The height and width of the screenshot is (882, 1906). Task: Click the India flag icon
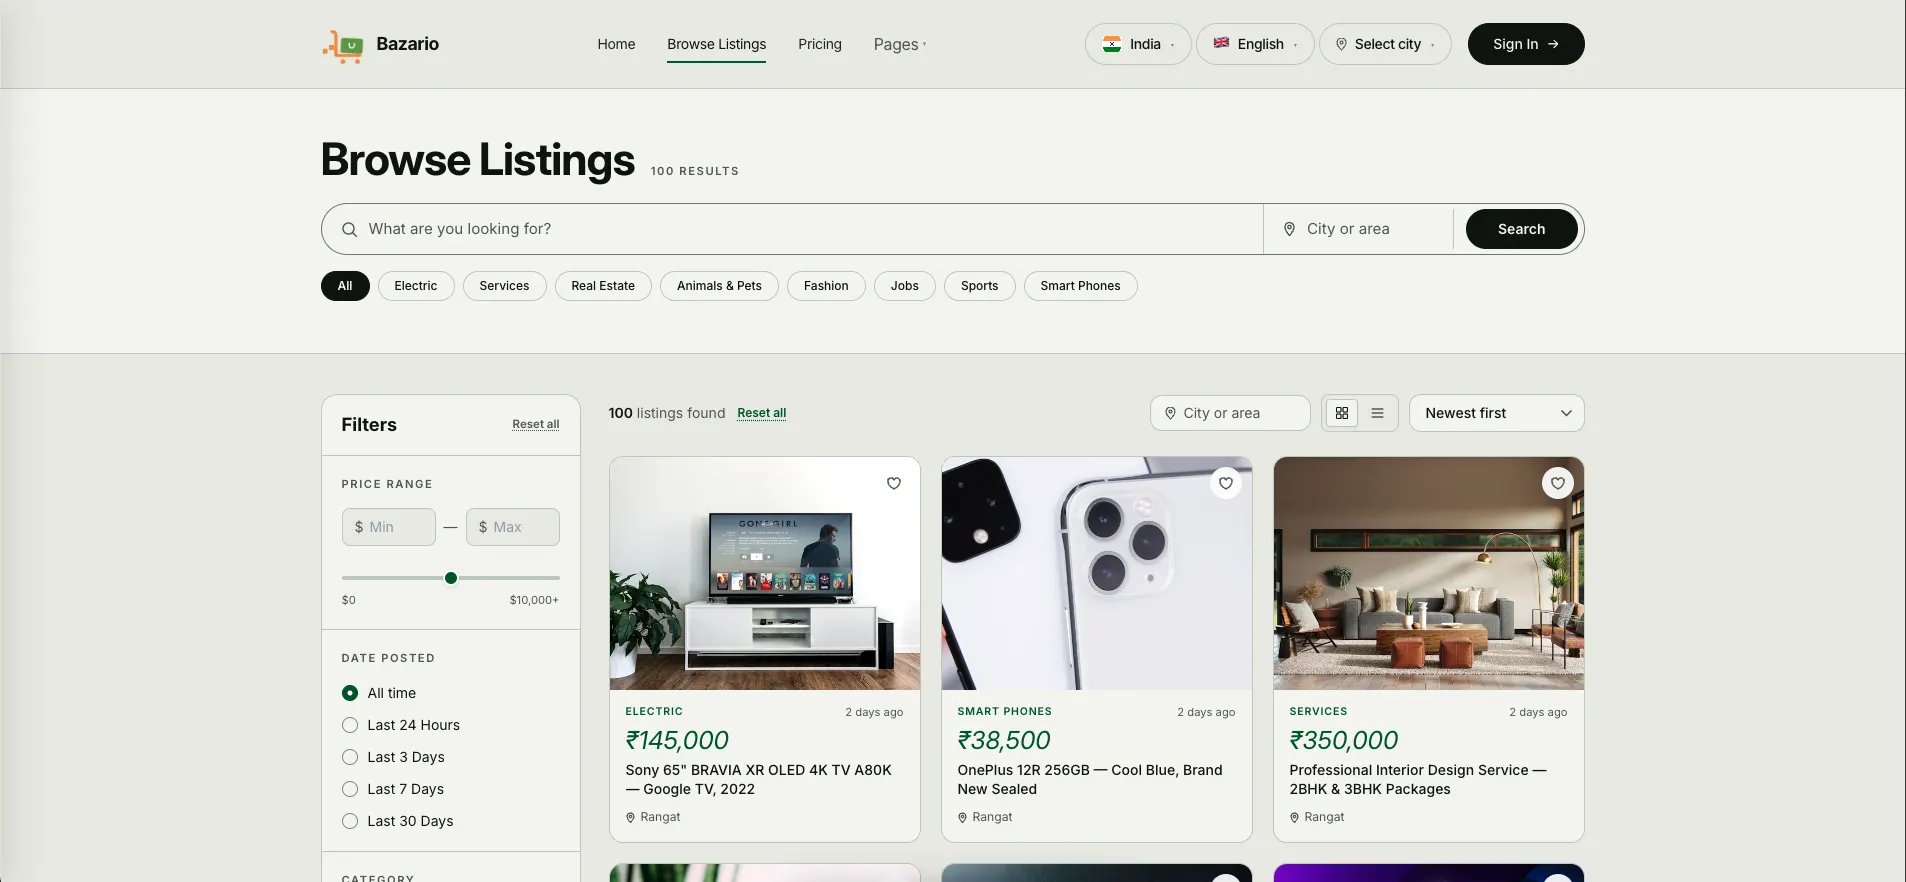[1112, 44]
